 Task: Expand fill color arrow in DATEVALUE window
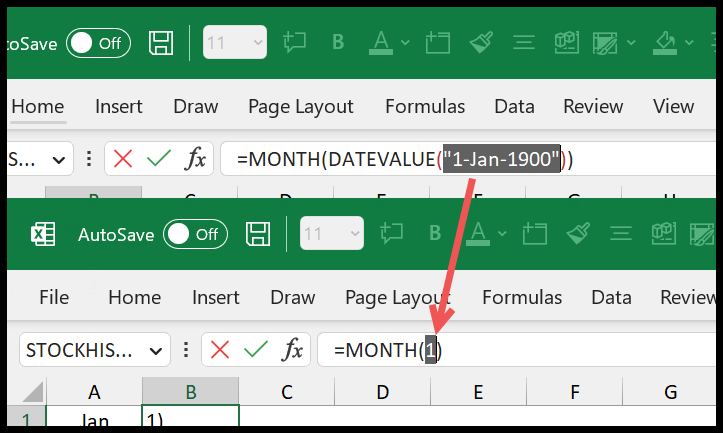pos(689,43)
